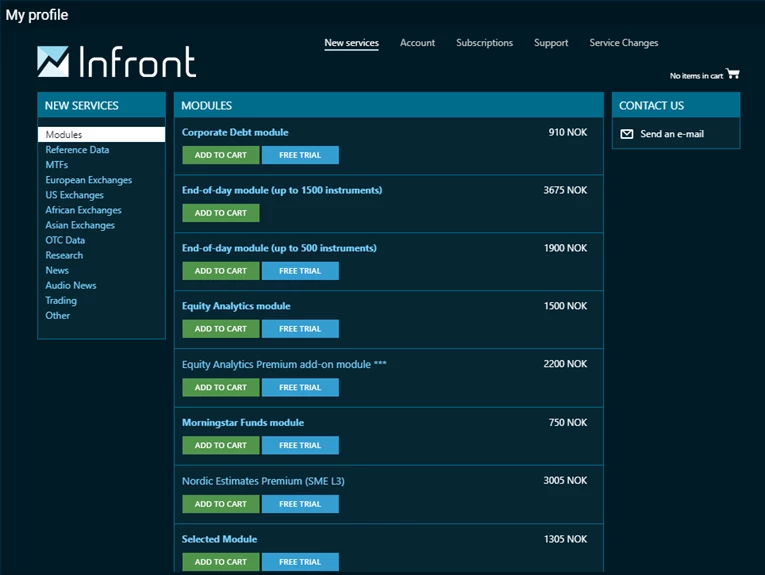The height and width of the screenshot is (575, 765).
Task: Click the 3005 NOK price
Action: (x=565, y=481)
